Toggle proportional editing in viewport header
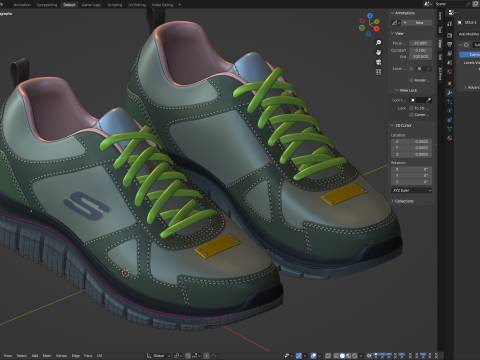The height and width of the screenshot is (360, 480). (207, 356)
